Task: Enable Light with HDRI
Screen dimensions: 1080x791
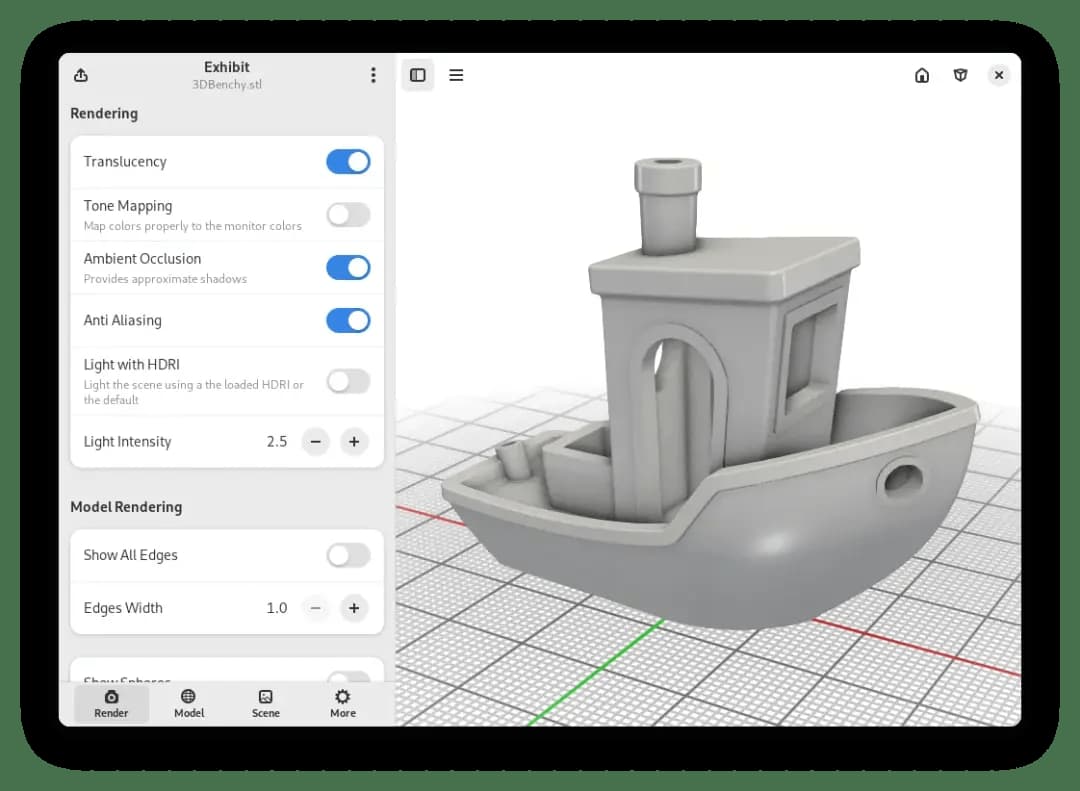Action: 348,381
